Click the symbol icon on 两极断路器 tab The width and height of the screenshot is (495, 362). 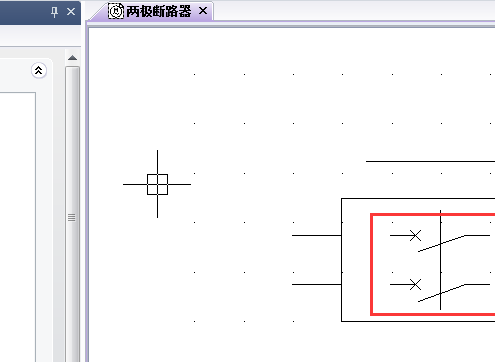(x=116, y=11)
